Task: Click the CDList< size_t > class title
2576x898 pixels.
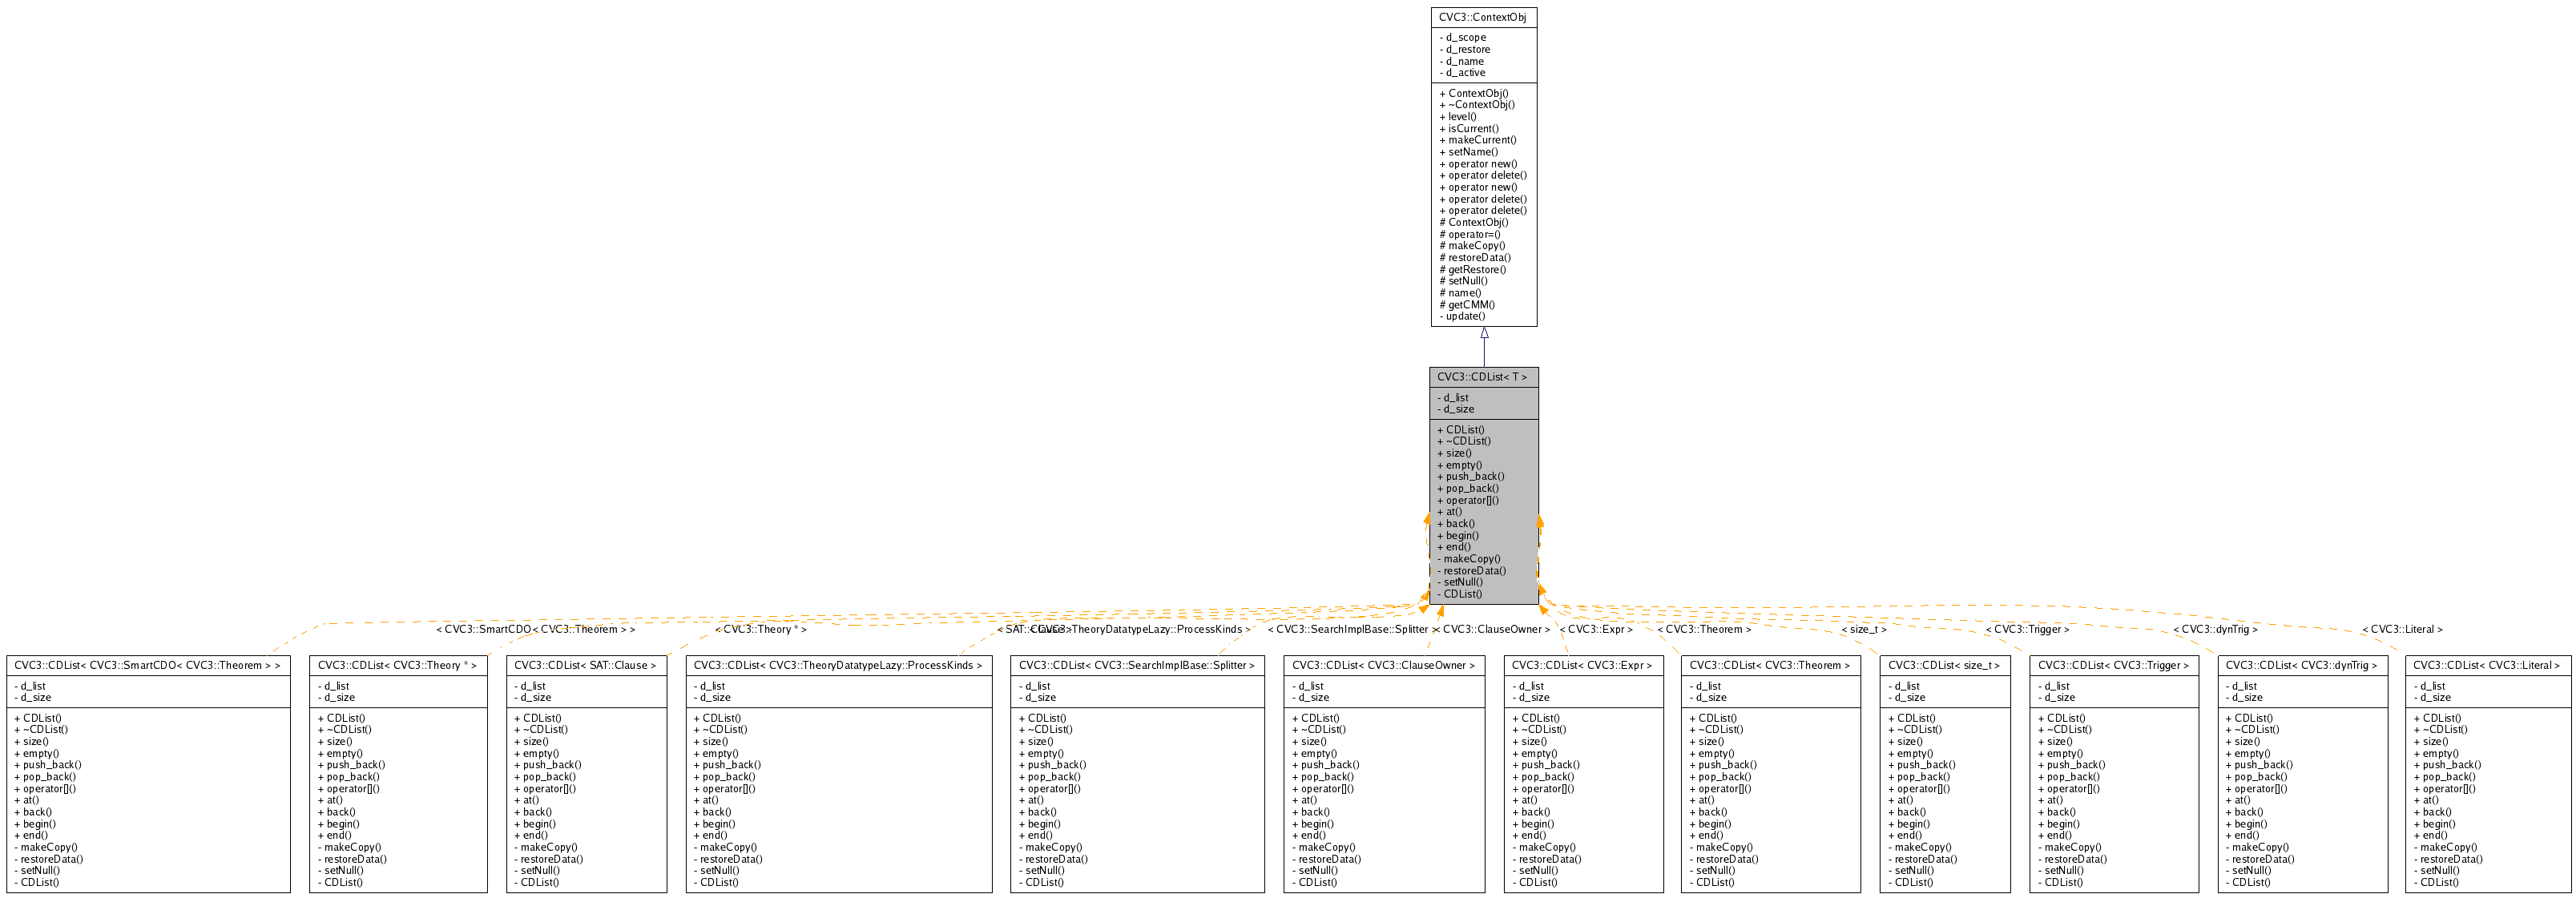Action: coord(1944,665)
